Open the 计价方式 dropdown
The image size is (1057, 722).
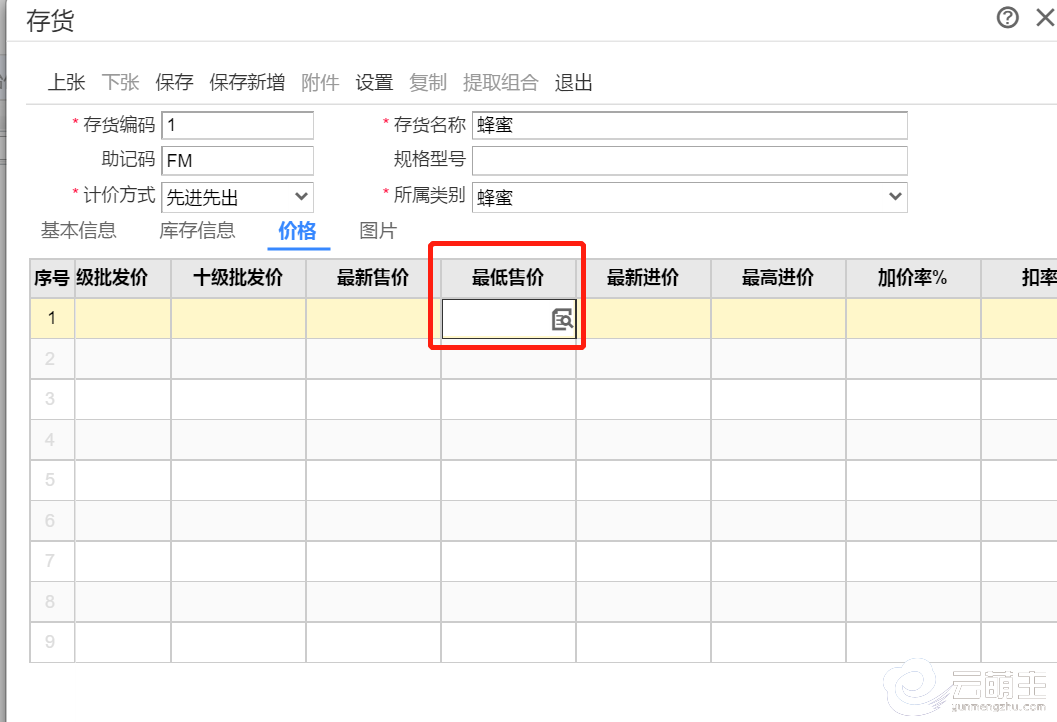point(237,197)
